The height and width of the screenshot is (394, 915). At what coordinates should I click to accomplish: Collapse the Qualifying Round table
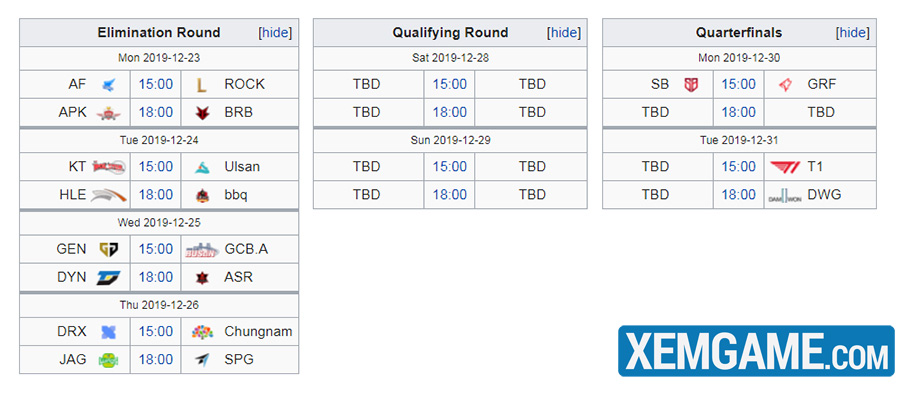coord(564,33)
